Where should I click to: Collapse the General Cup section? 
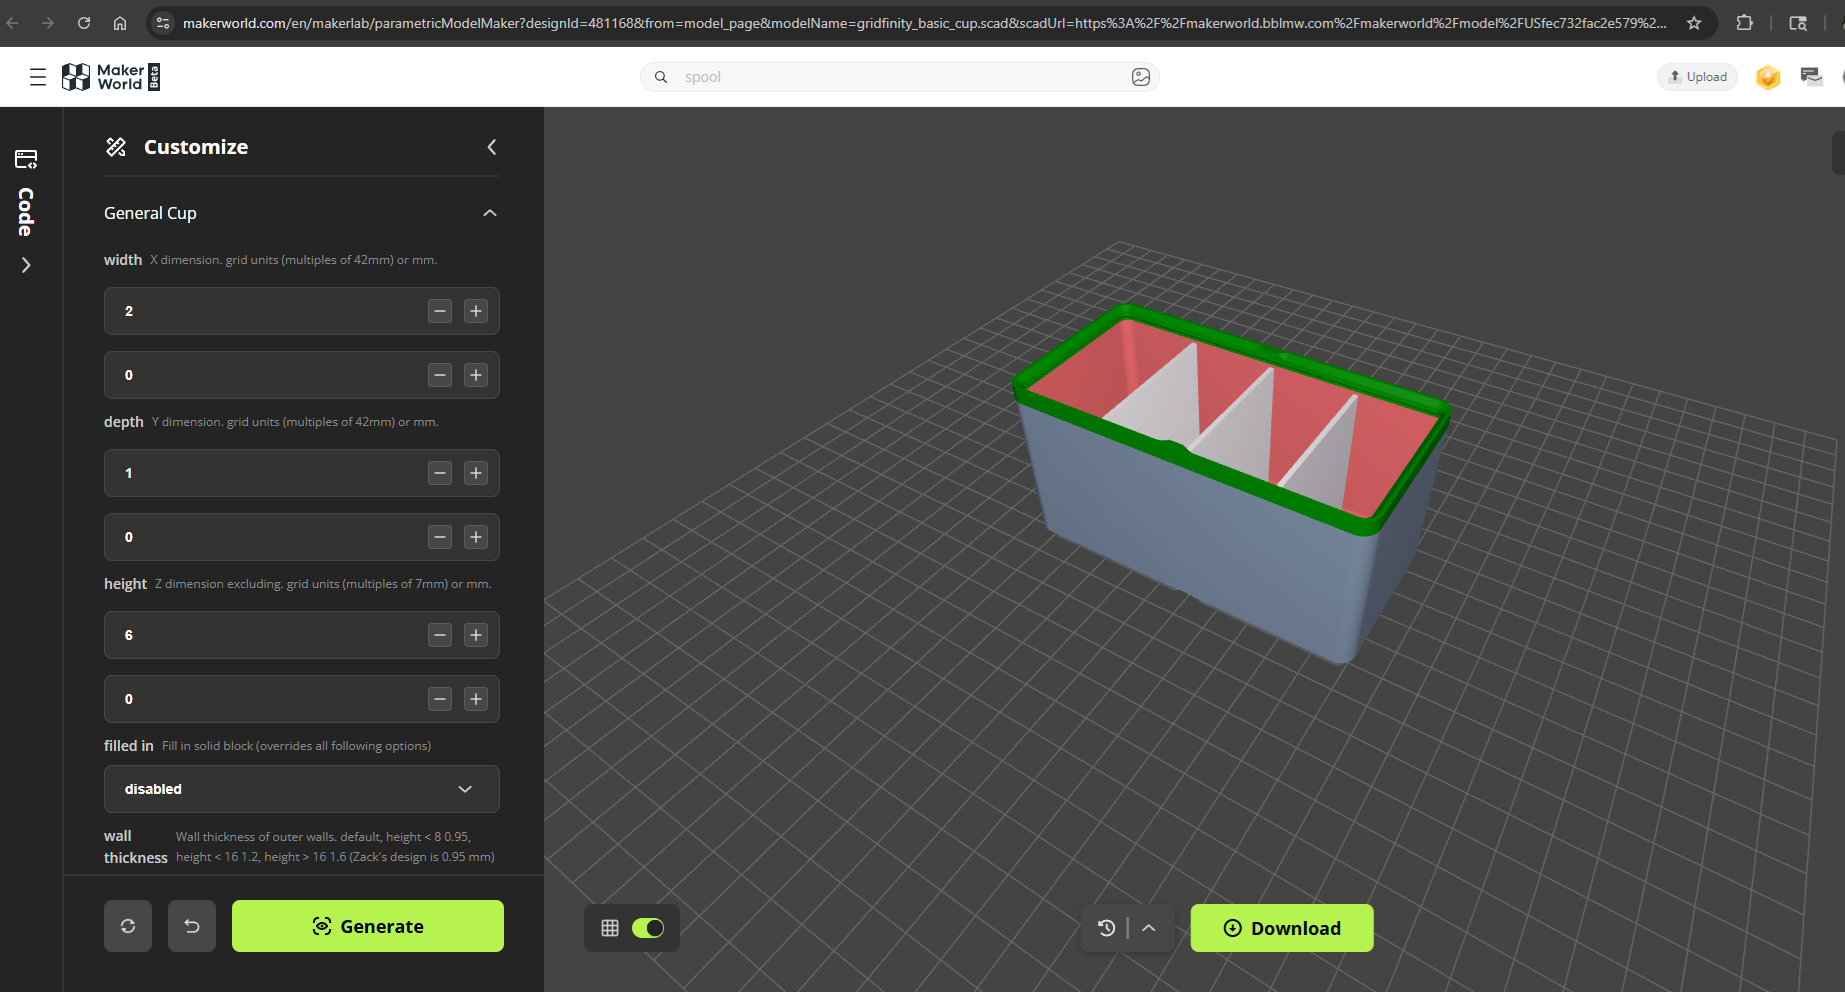coord(490,213)
